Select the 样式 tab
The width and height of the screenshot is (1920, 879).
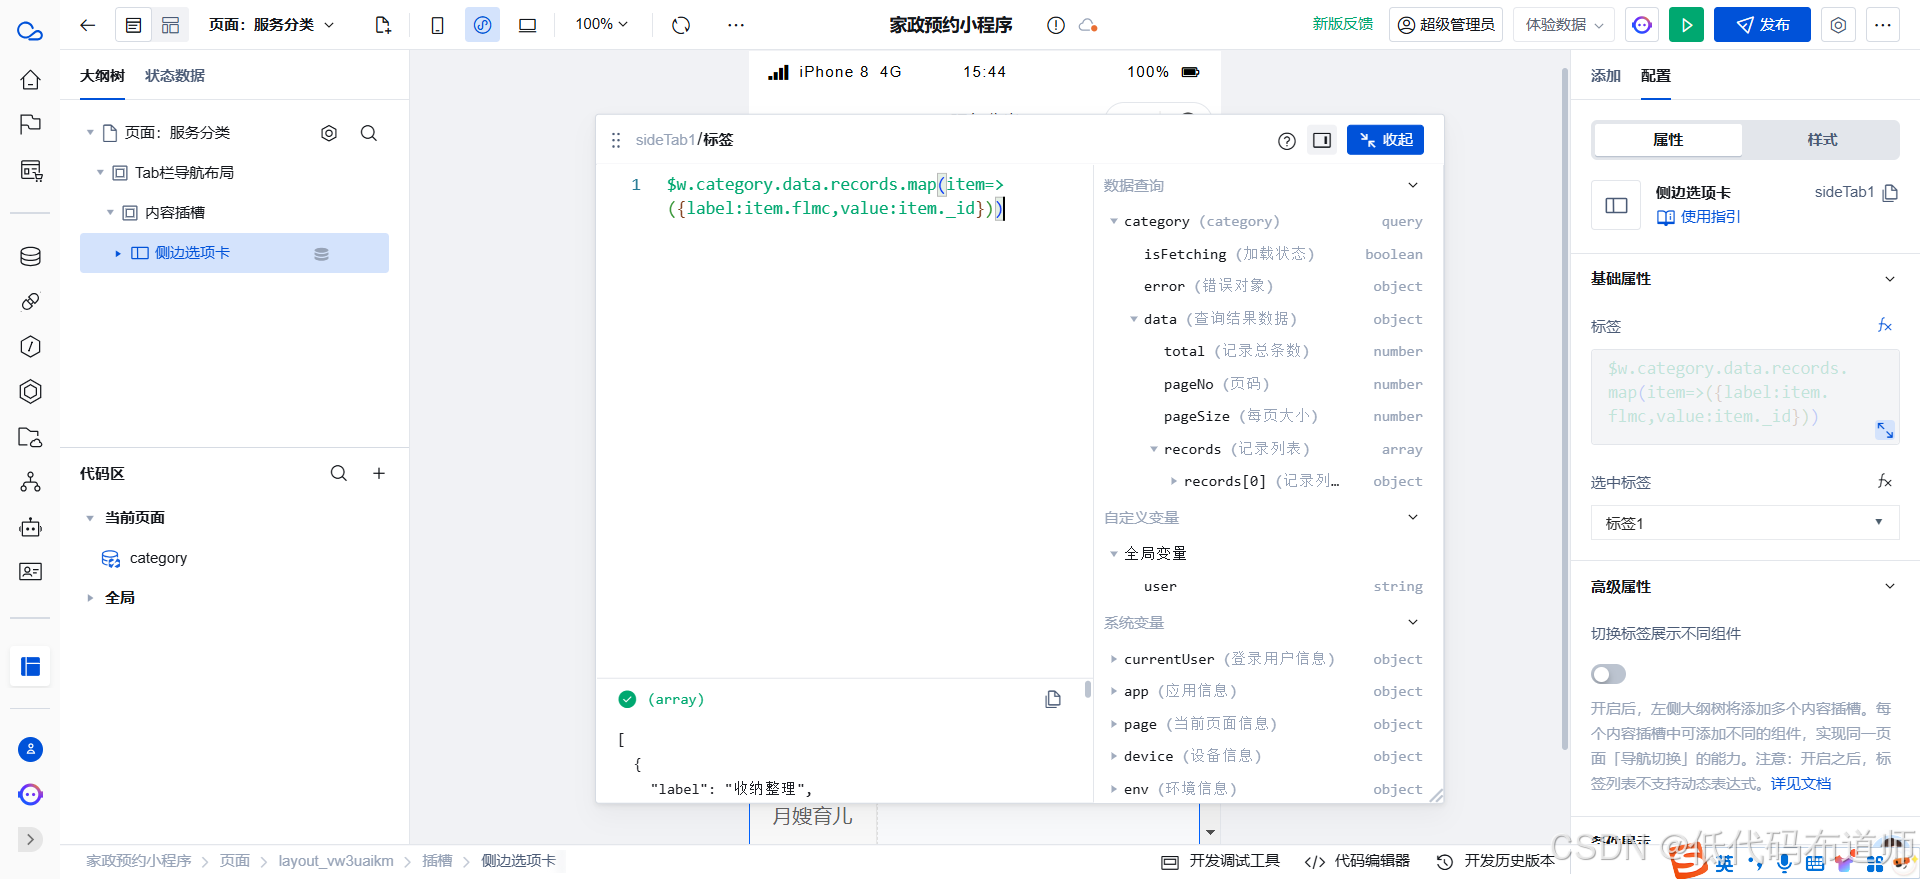click(1822, 140)
